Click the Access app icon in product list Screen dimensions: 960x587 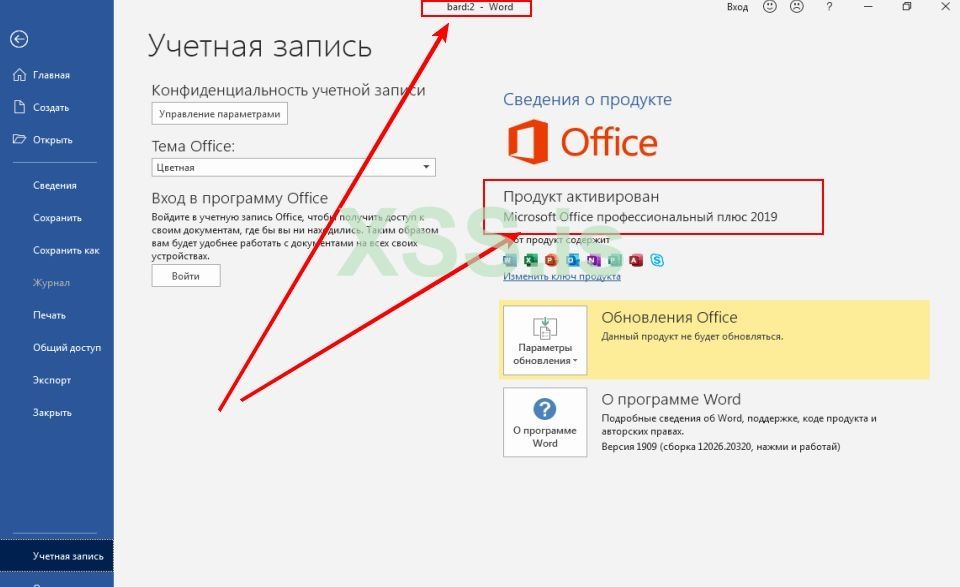tap(636, 260)
